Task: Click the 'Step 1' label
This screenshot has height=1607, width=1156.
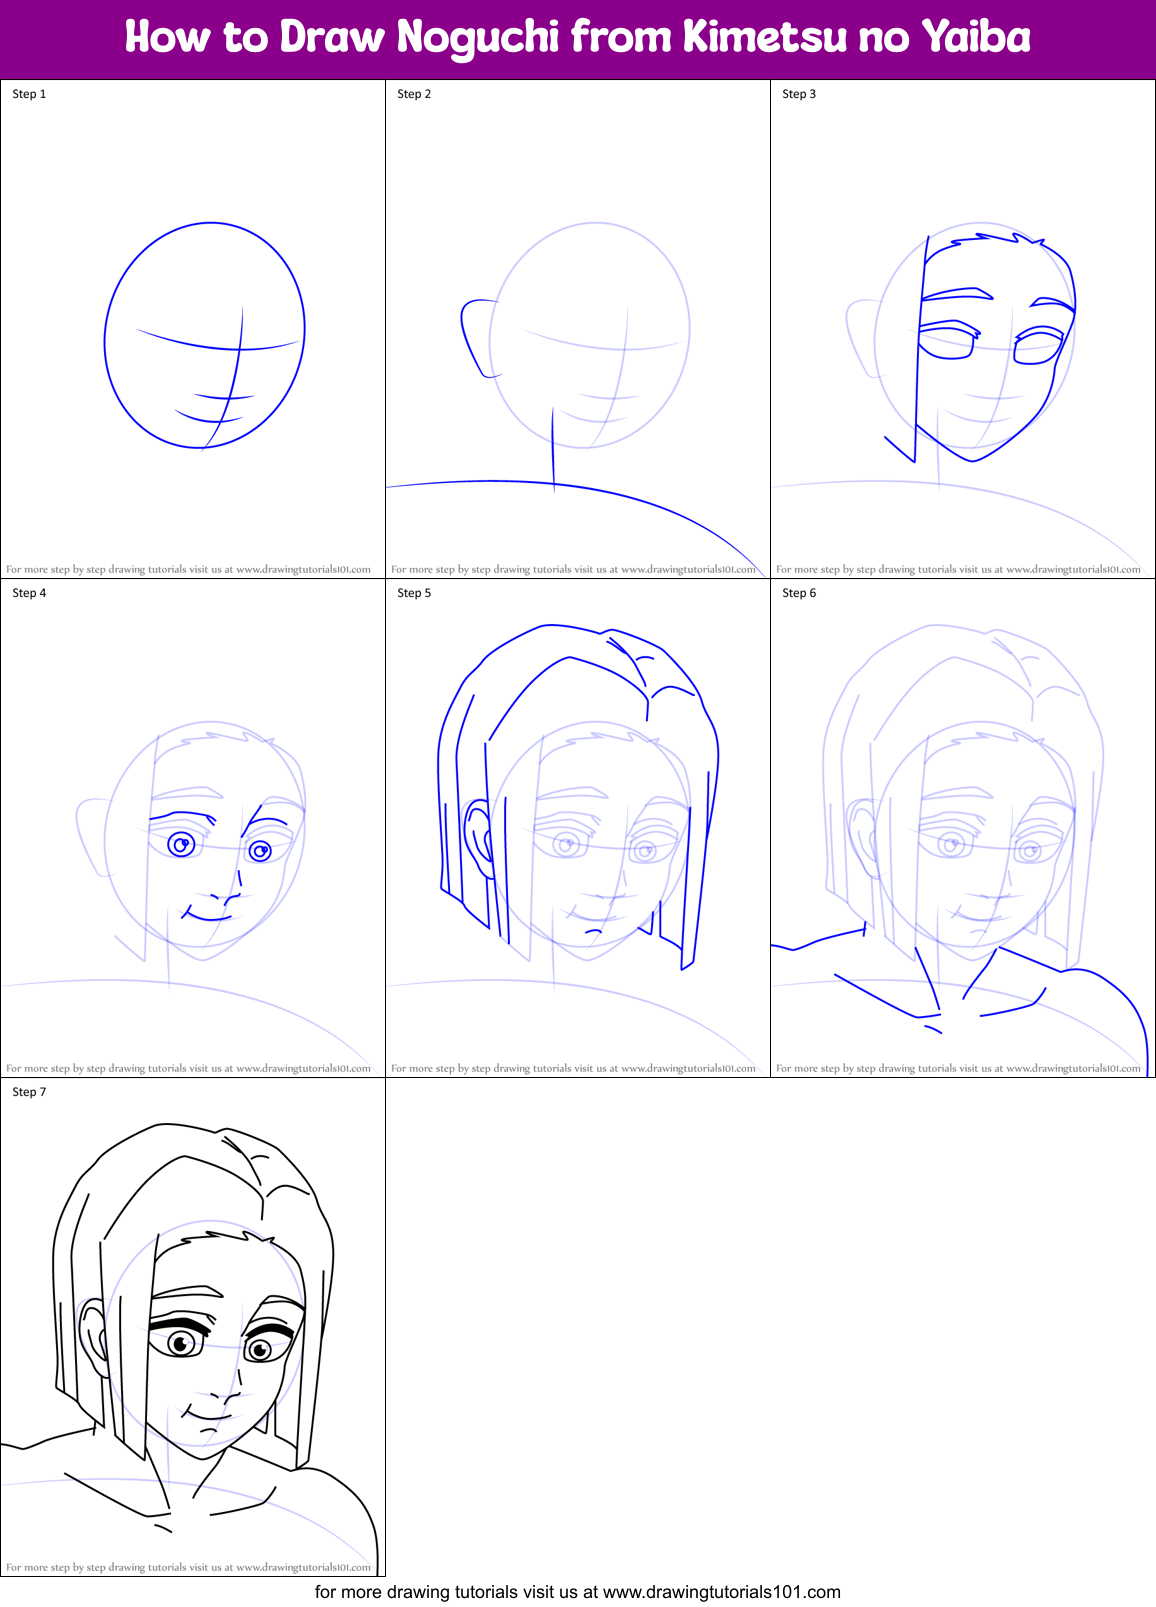Action: click(29, 94)
